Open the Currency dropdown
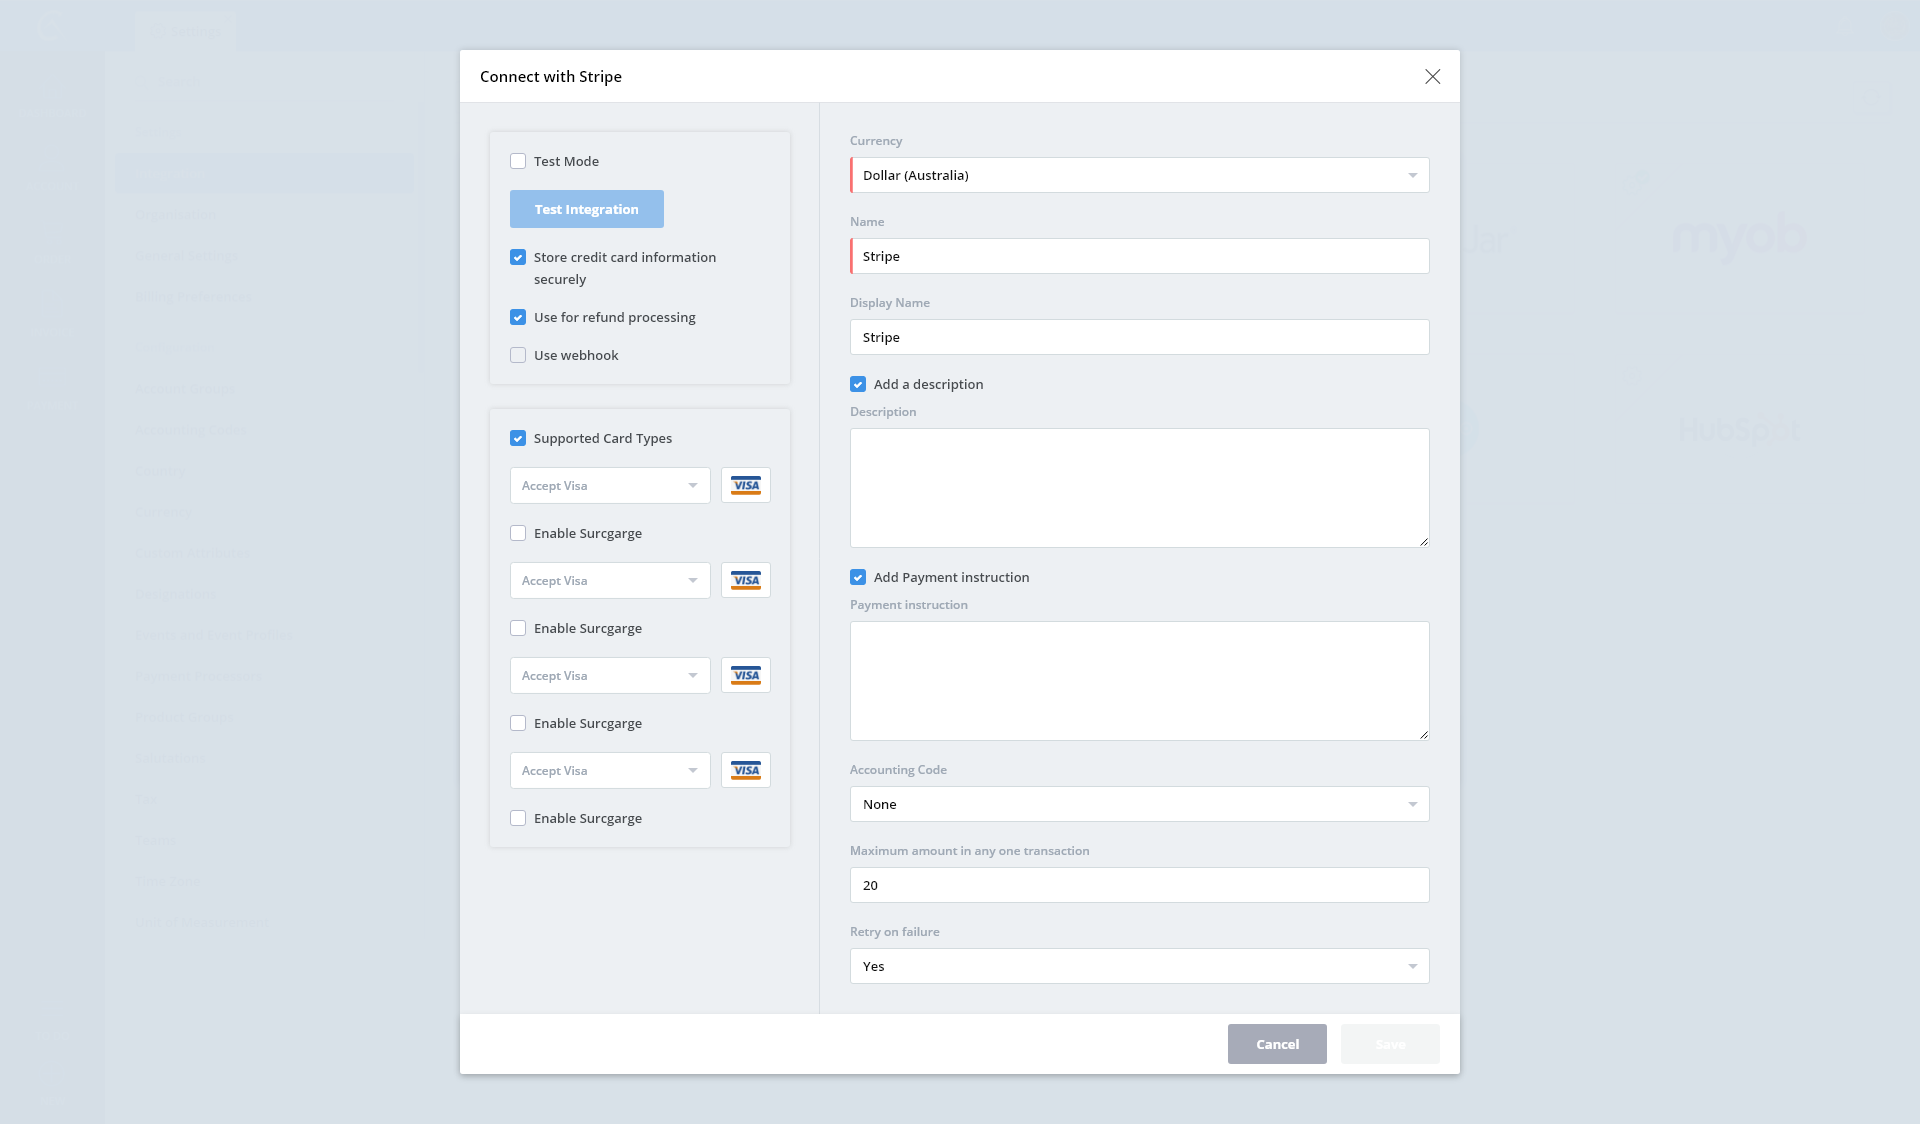1920x1124 pixels. coord(1139,175)
